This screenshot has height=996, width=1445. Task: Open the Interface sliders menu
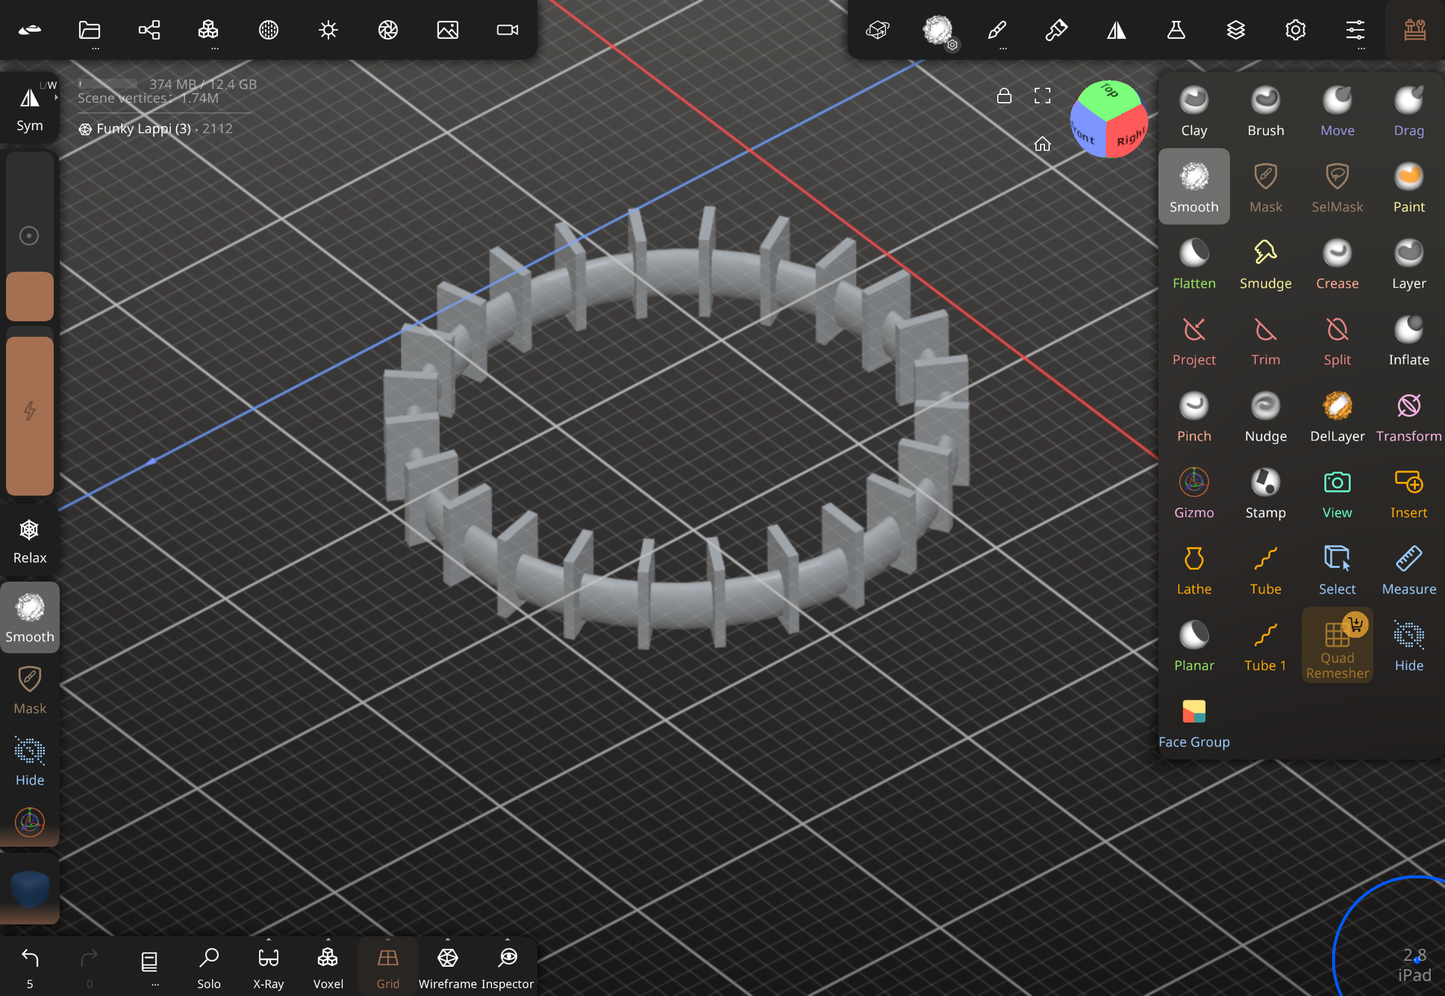[x=1355, y=30]
